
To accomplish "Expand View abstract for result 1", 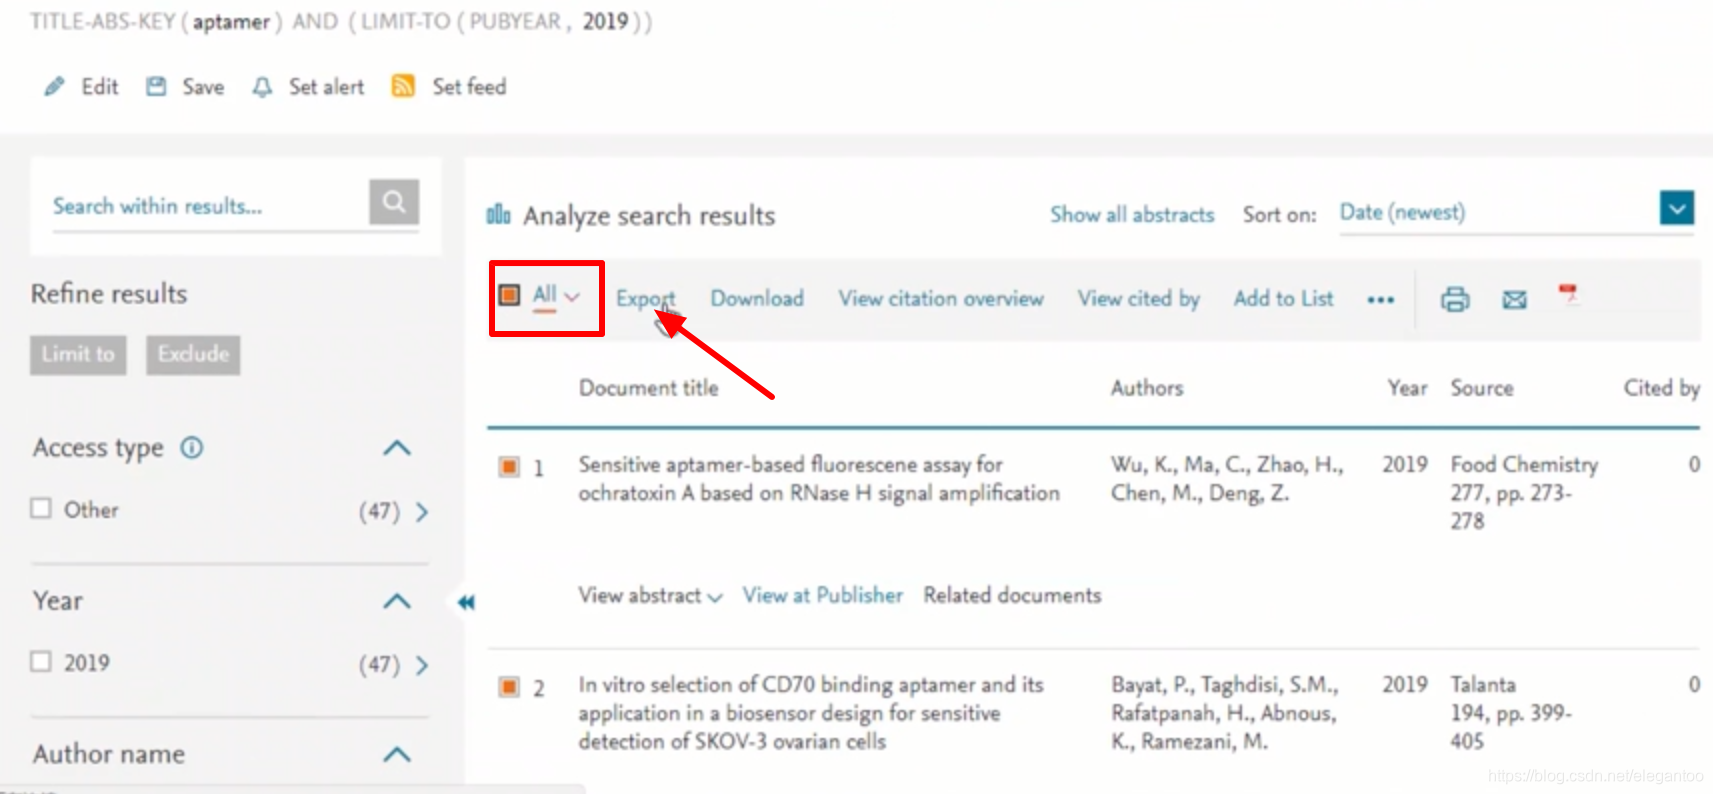I will tap(650, 596).
